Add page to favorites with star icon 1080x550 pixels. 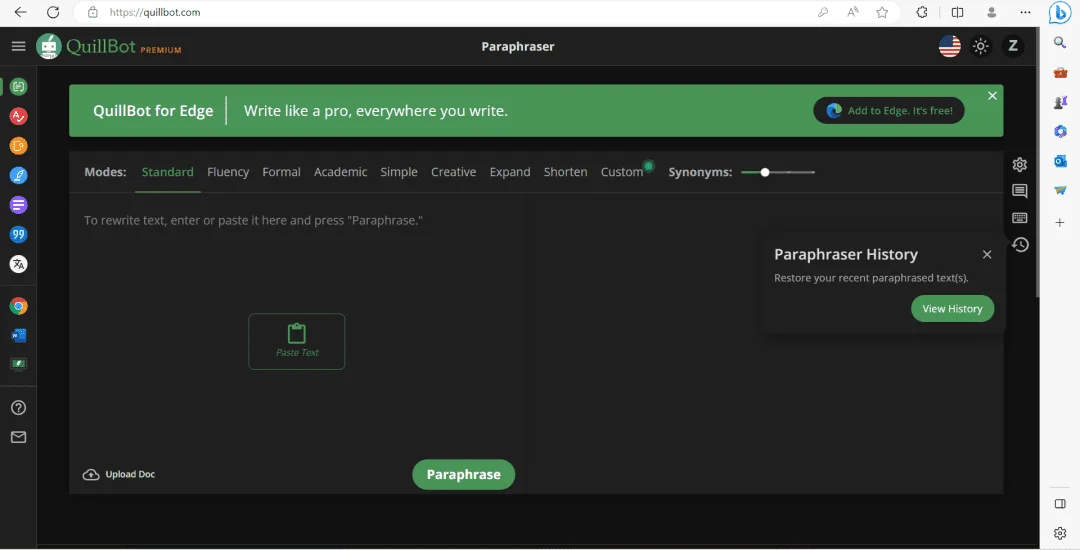(x=882, y=12)
